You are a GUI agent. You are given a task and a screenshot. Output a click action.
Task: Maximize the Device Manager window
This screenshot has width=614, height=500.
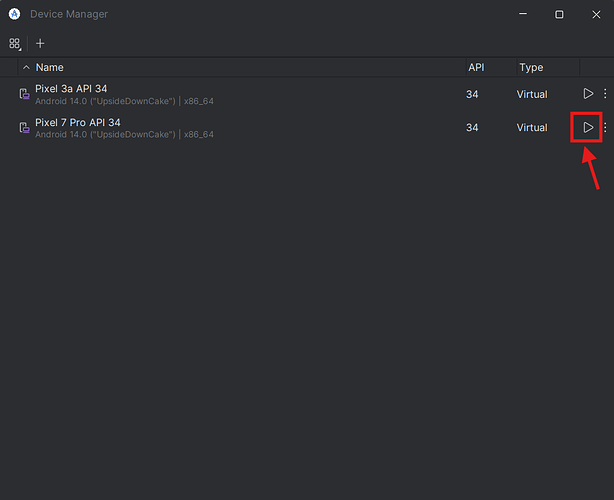coord(559,14)
